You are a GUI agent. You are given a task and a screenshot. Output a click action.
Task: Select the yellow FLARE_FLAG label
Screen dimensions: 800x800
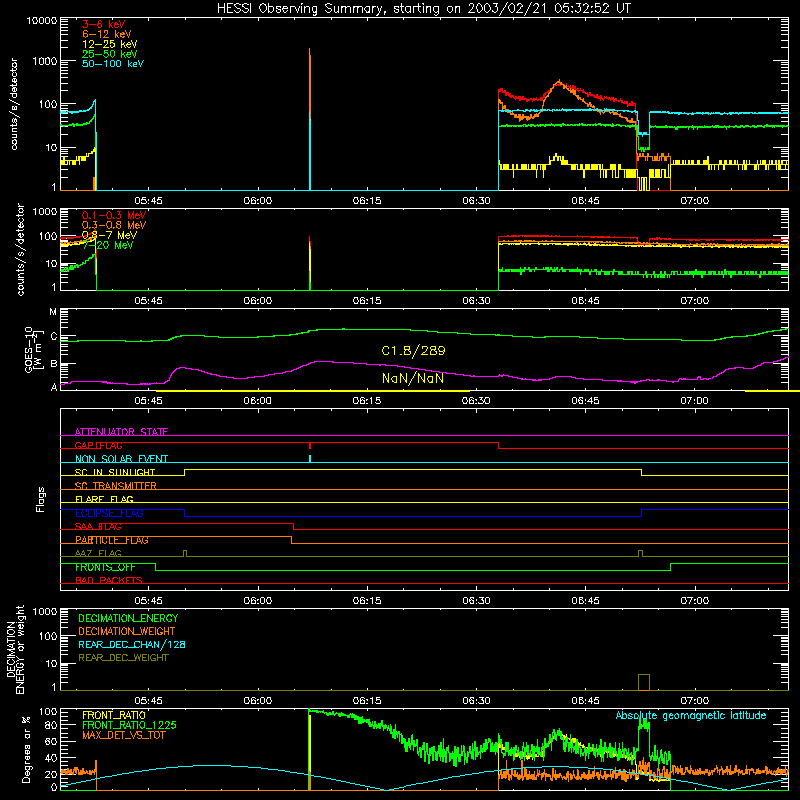pyautogui.click(x=104, y=499)
